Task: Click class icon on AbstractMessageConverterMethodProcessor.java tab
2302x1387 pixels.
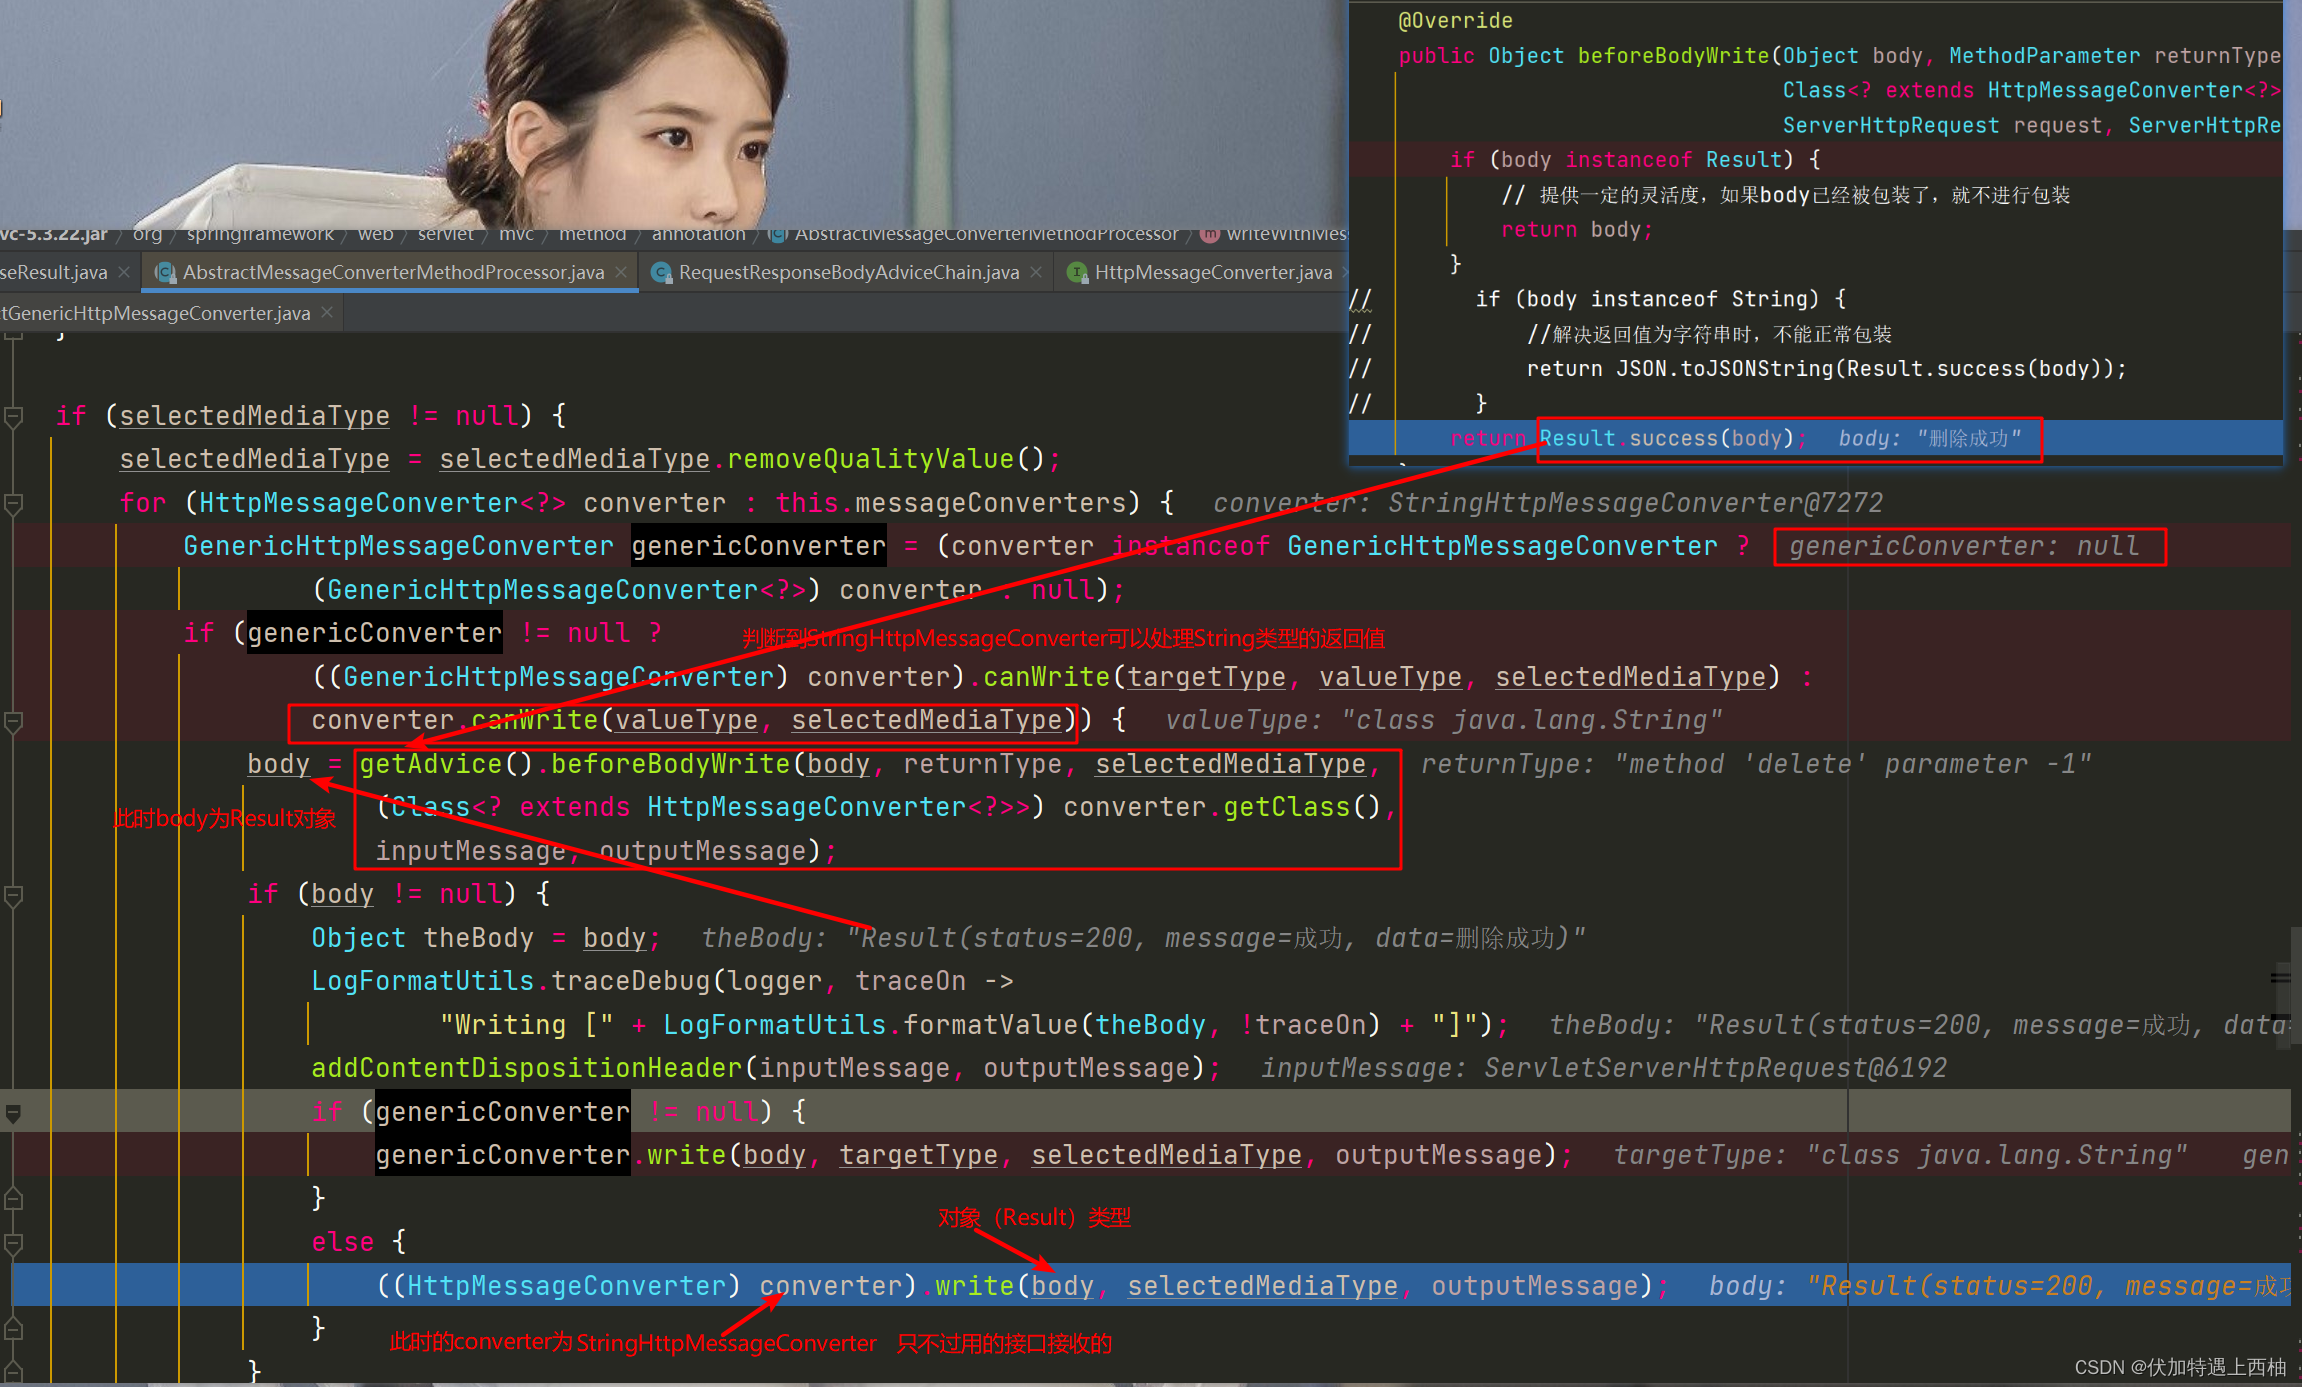Action: 165,272
